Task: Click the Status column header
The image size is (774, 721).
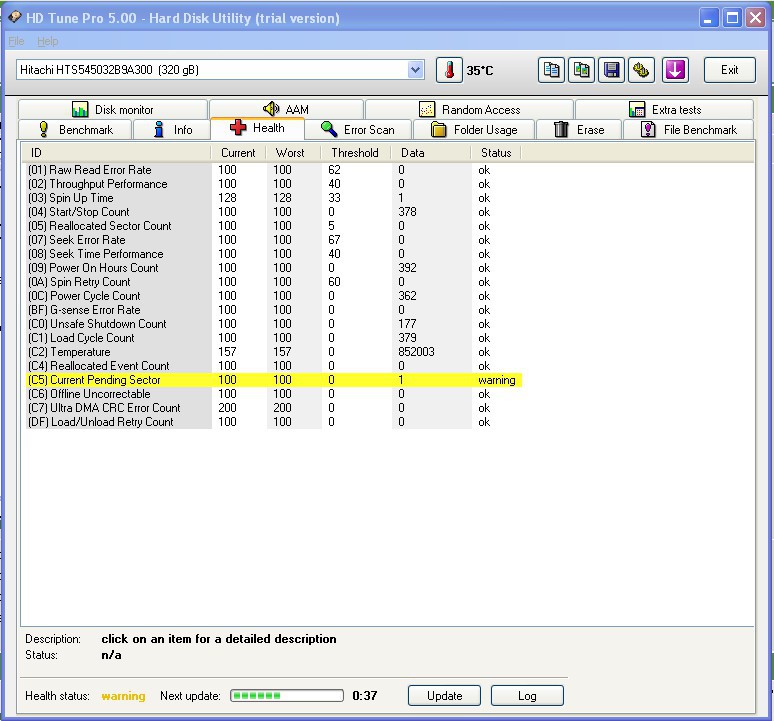Action: [496, 152]
